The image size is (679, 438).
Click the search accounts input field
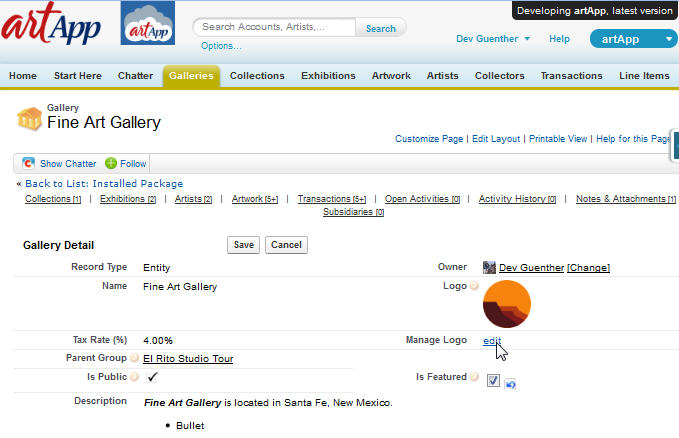click(274, 28)
